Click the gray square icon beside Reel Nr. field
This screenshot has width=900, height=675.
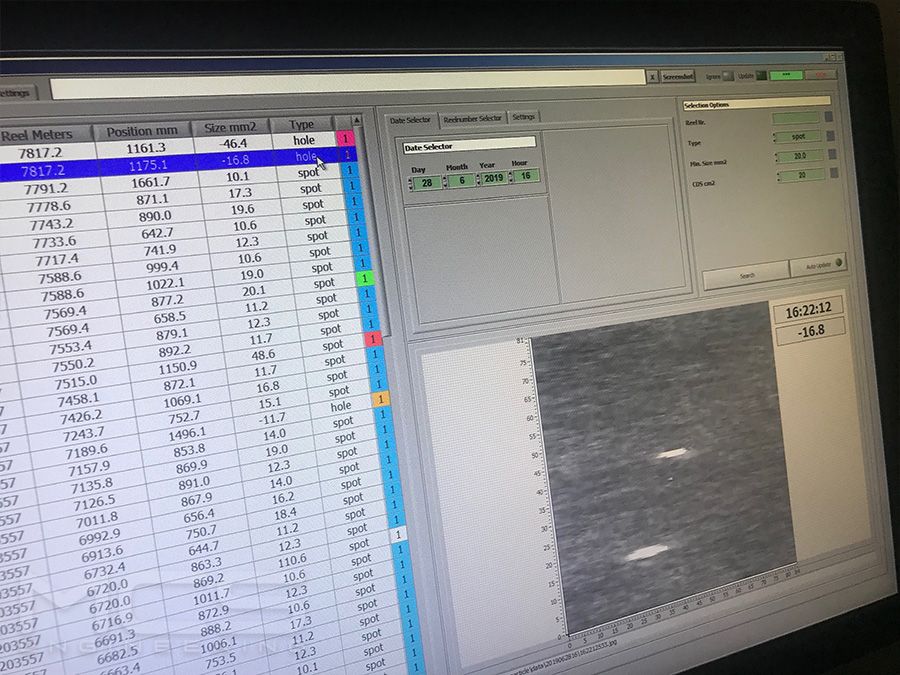(x=828, y=117)
